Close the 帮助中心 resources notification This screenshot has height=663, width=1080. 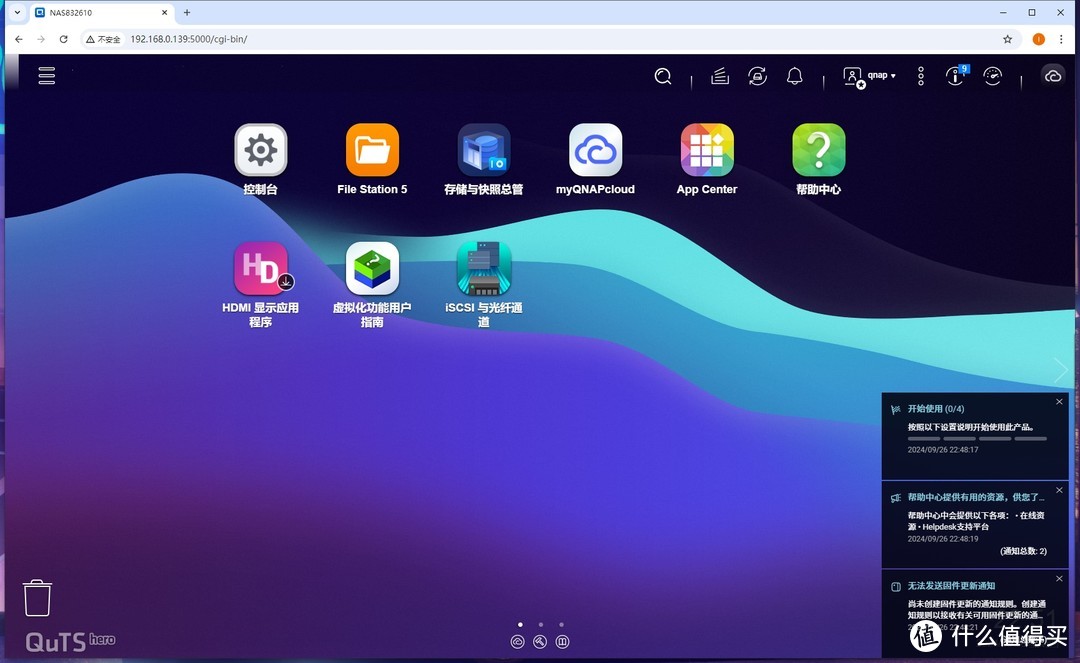click(1059, 490)
